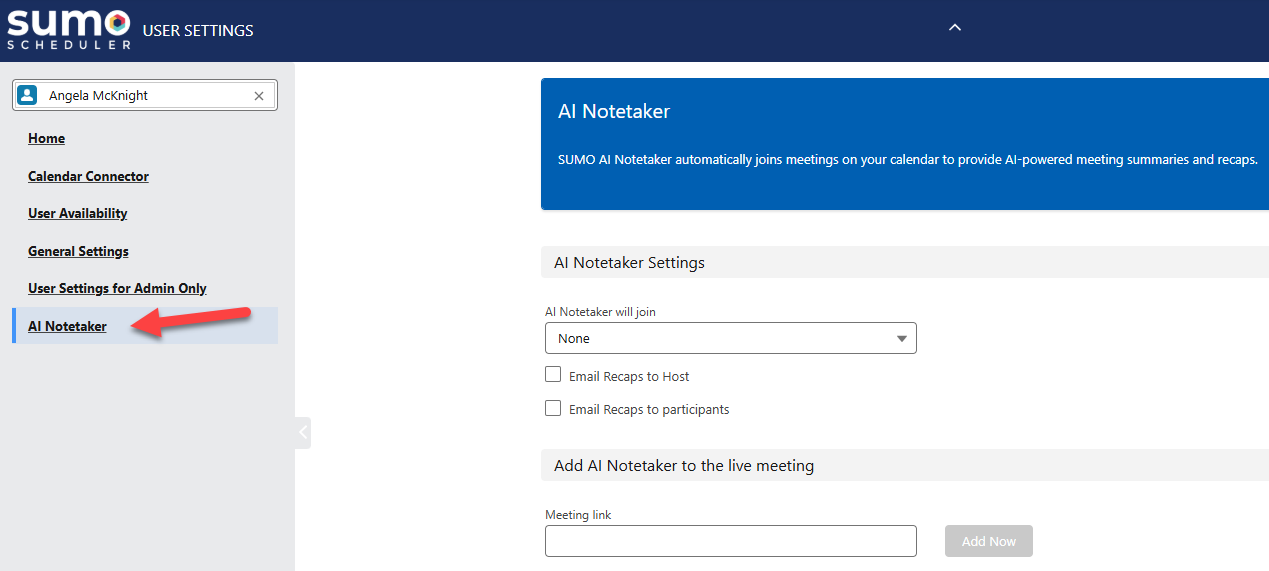
Task: Select the AI Notetaker sidebar item
Action: click(67, 326)
